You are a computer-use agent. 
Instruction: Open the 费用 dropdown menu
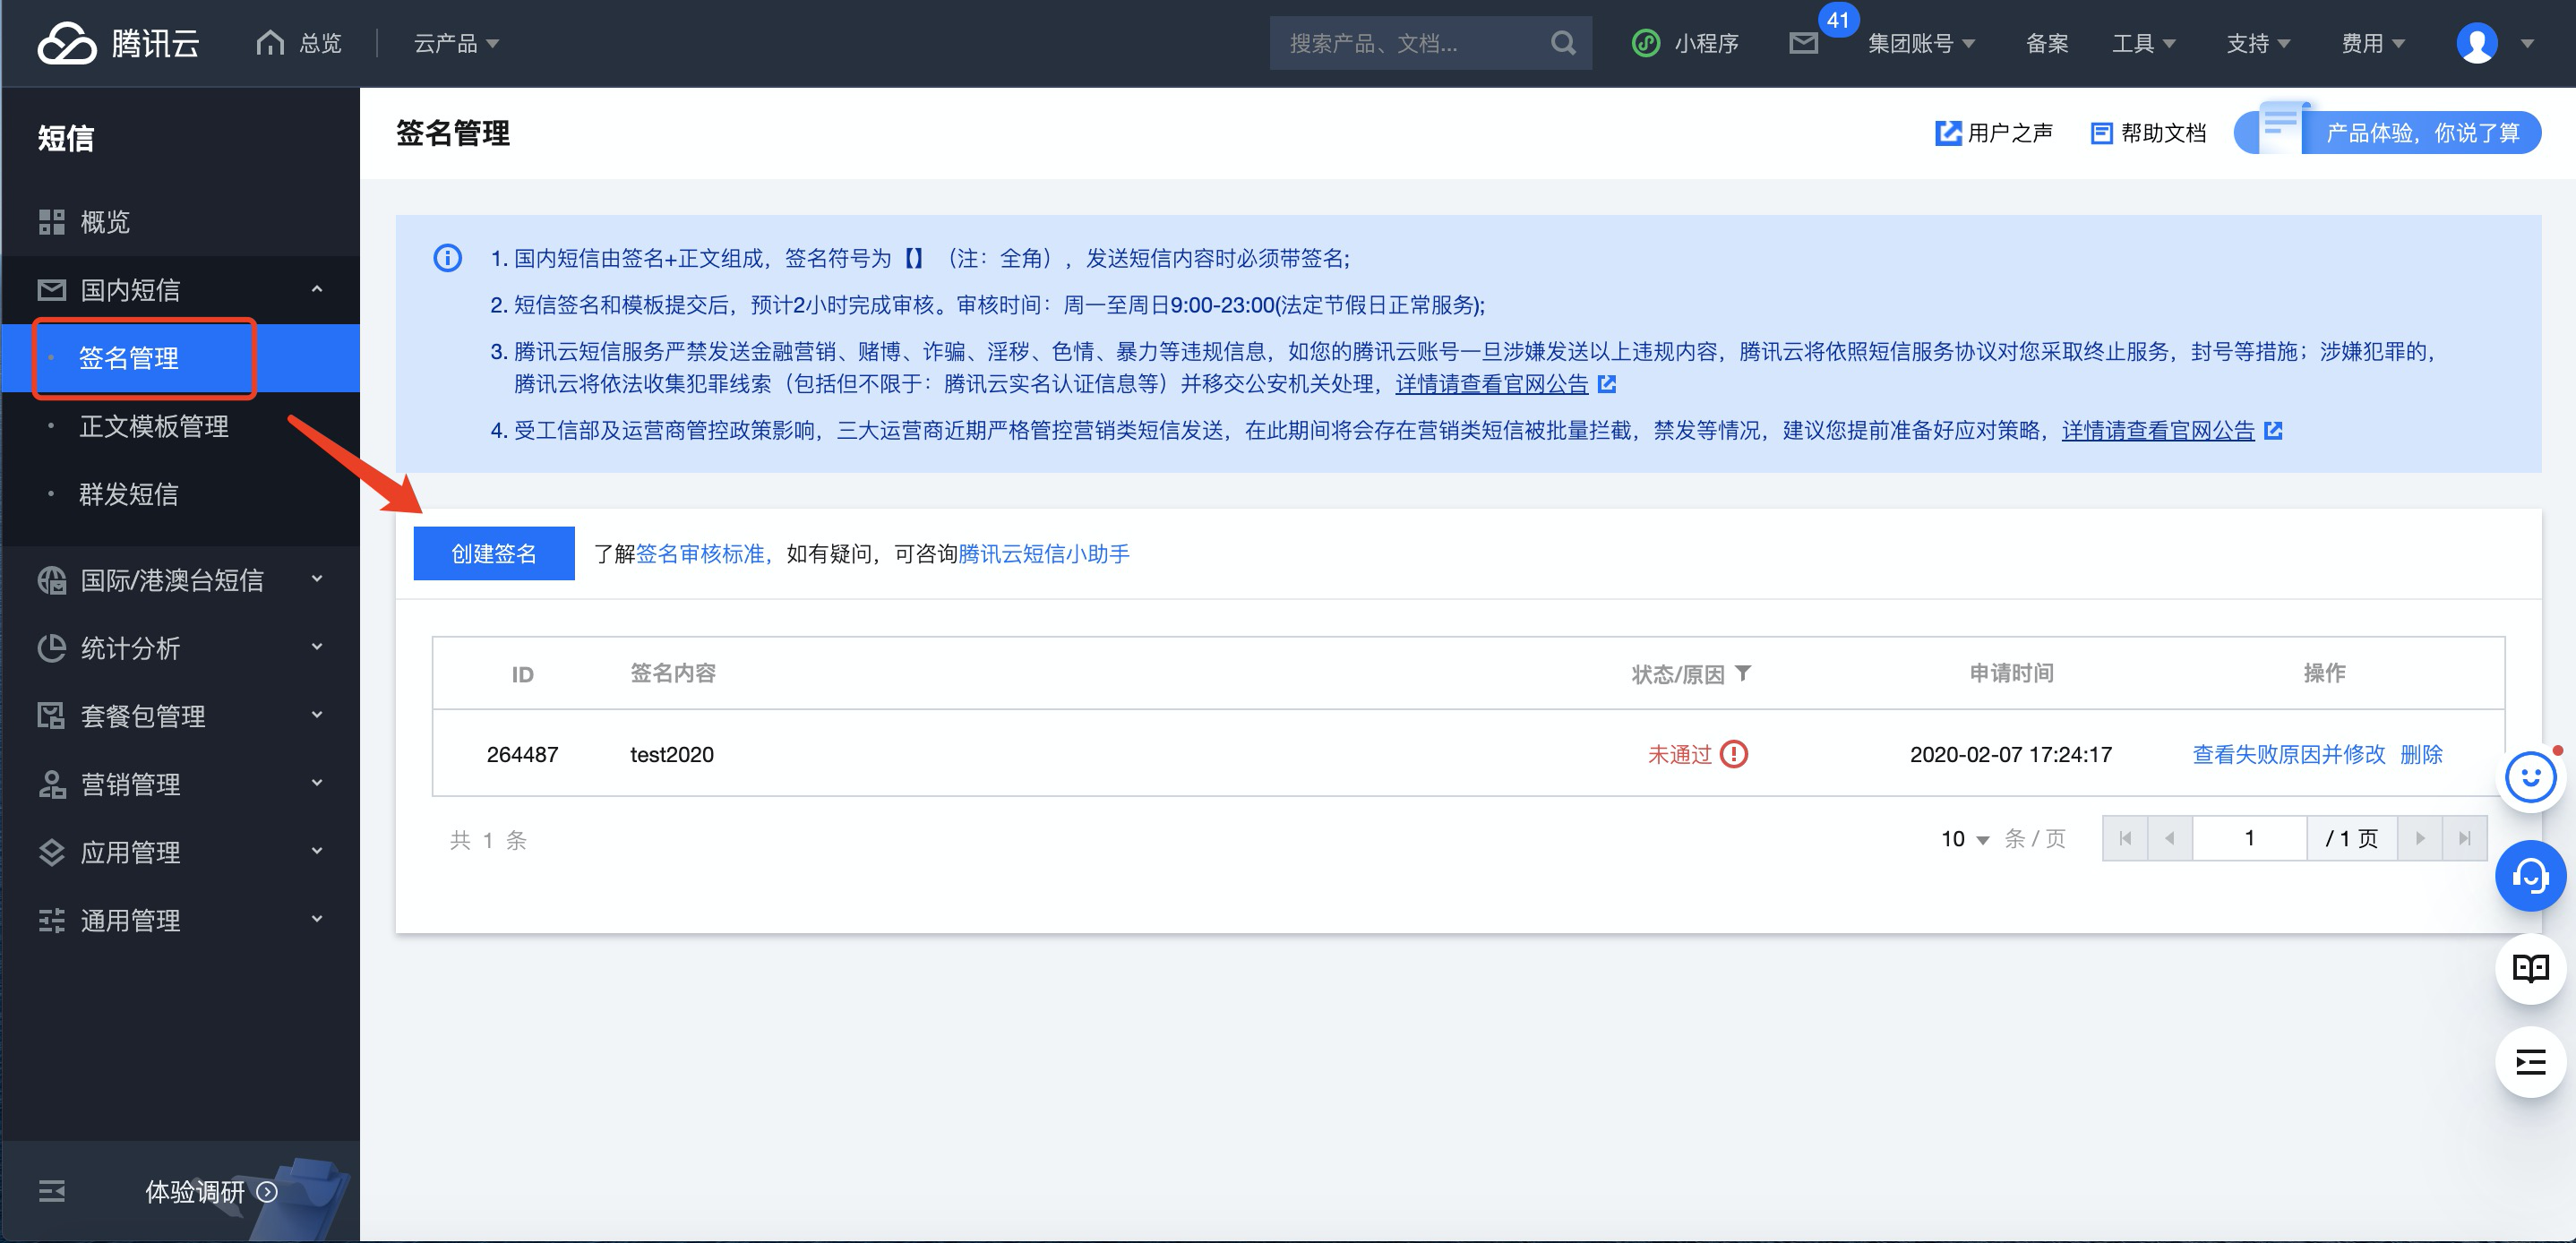coord(2372,43)
